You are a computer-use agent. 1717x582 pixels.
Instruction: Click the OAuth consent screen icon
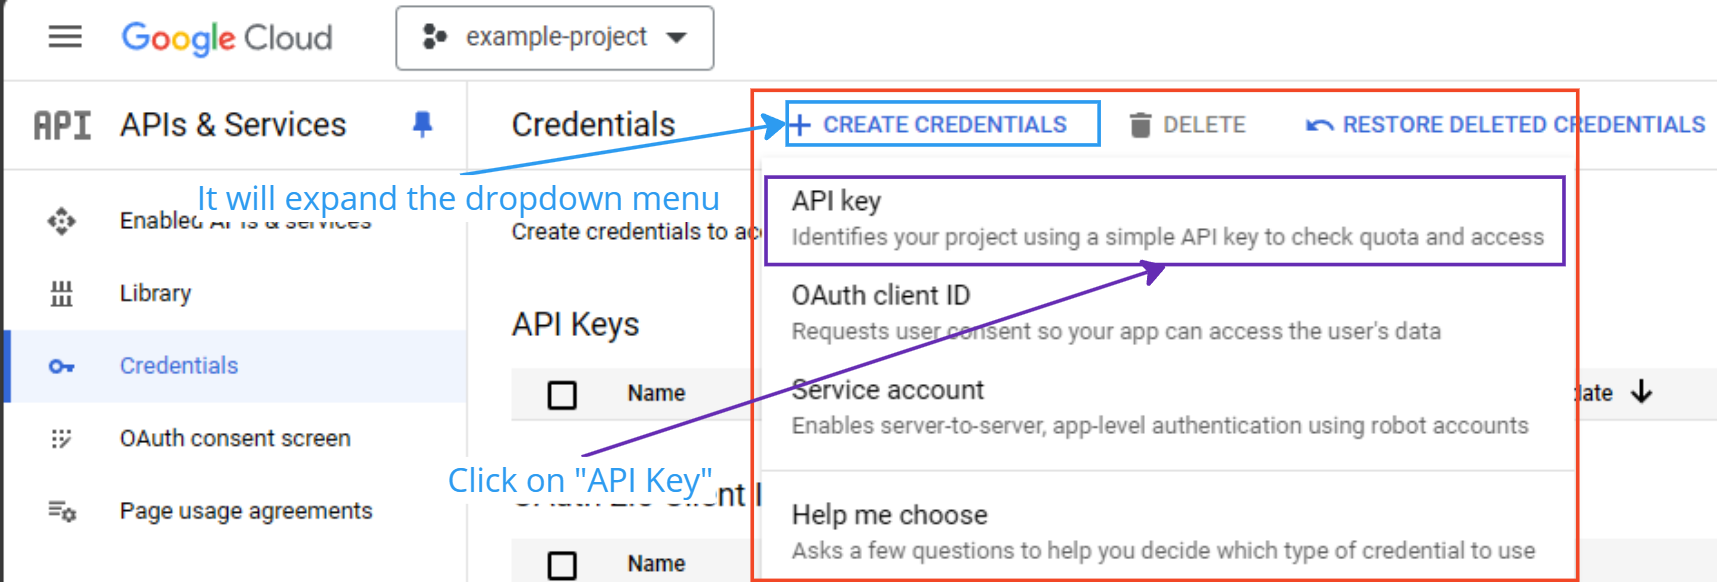(62, 439)
